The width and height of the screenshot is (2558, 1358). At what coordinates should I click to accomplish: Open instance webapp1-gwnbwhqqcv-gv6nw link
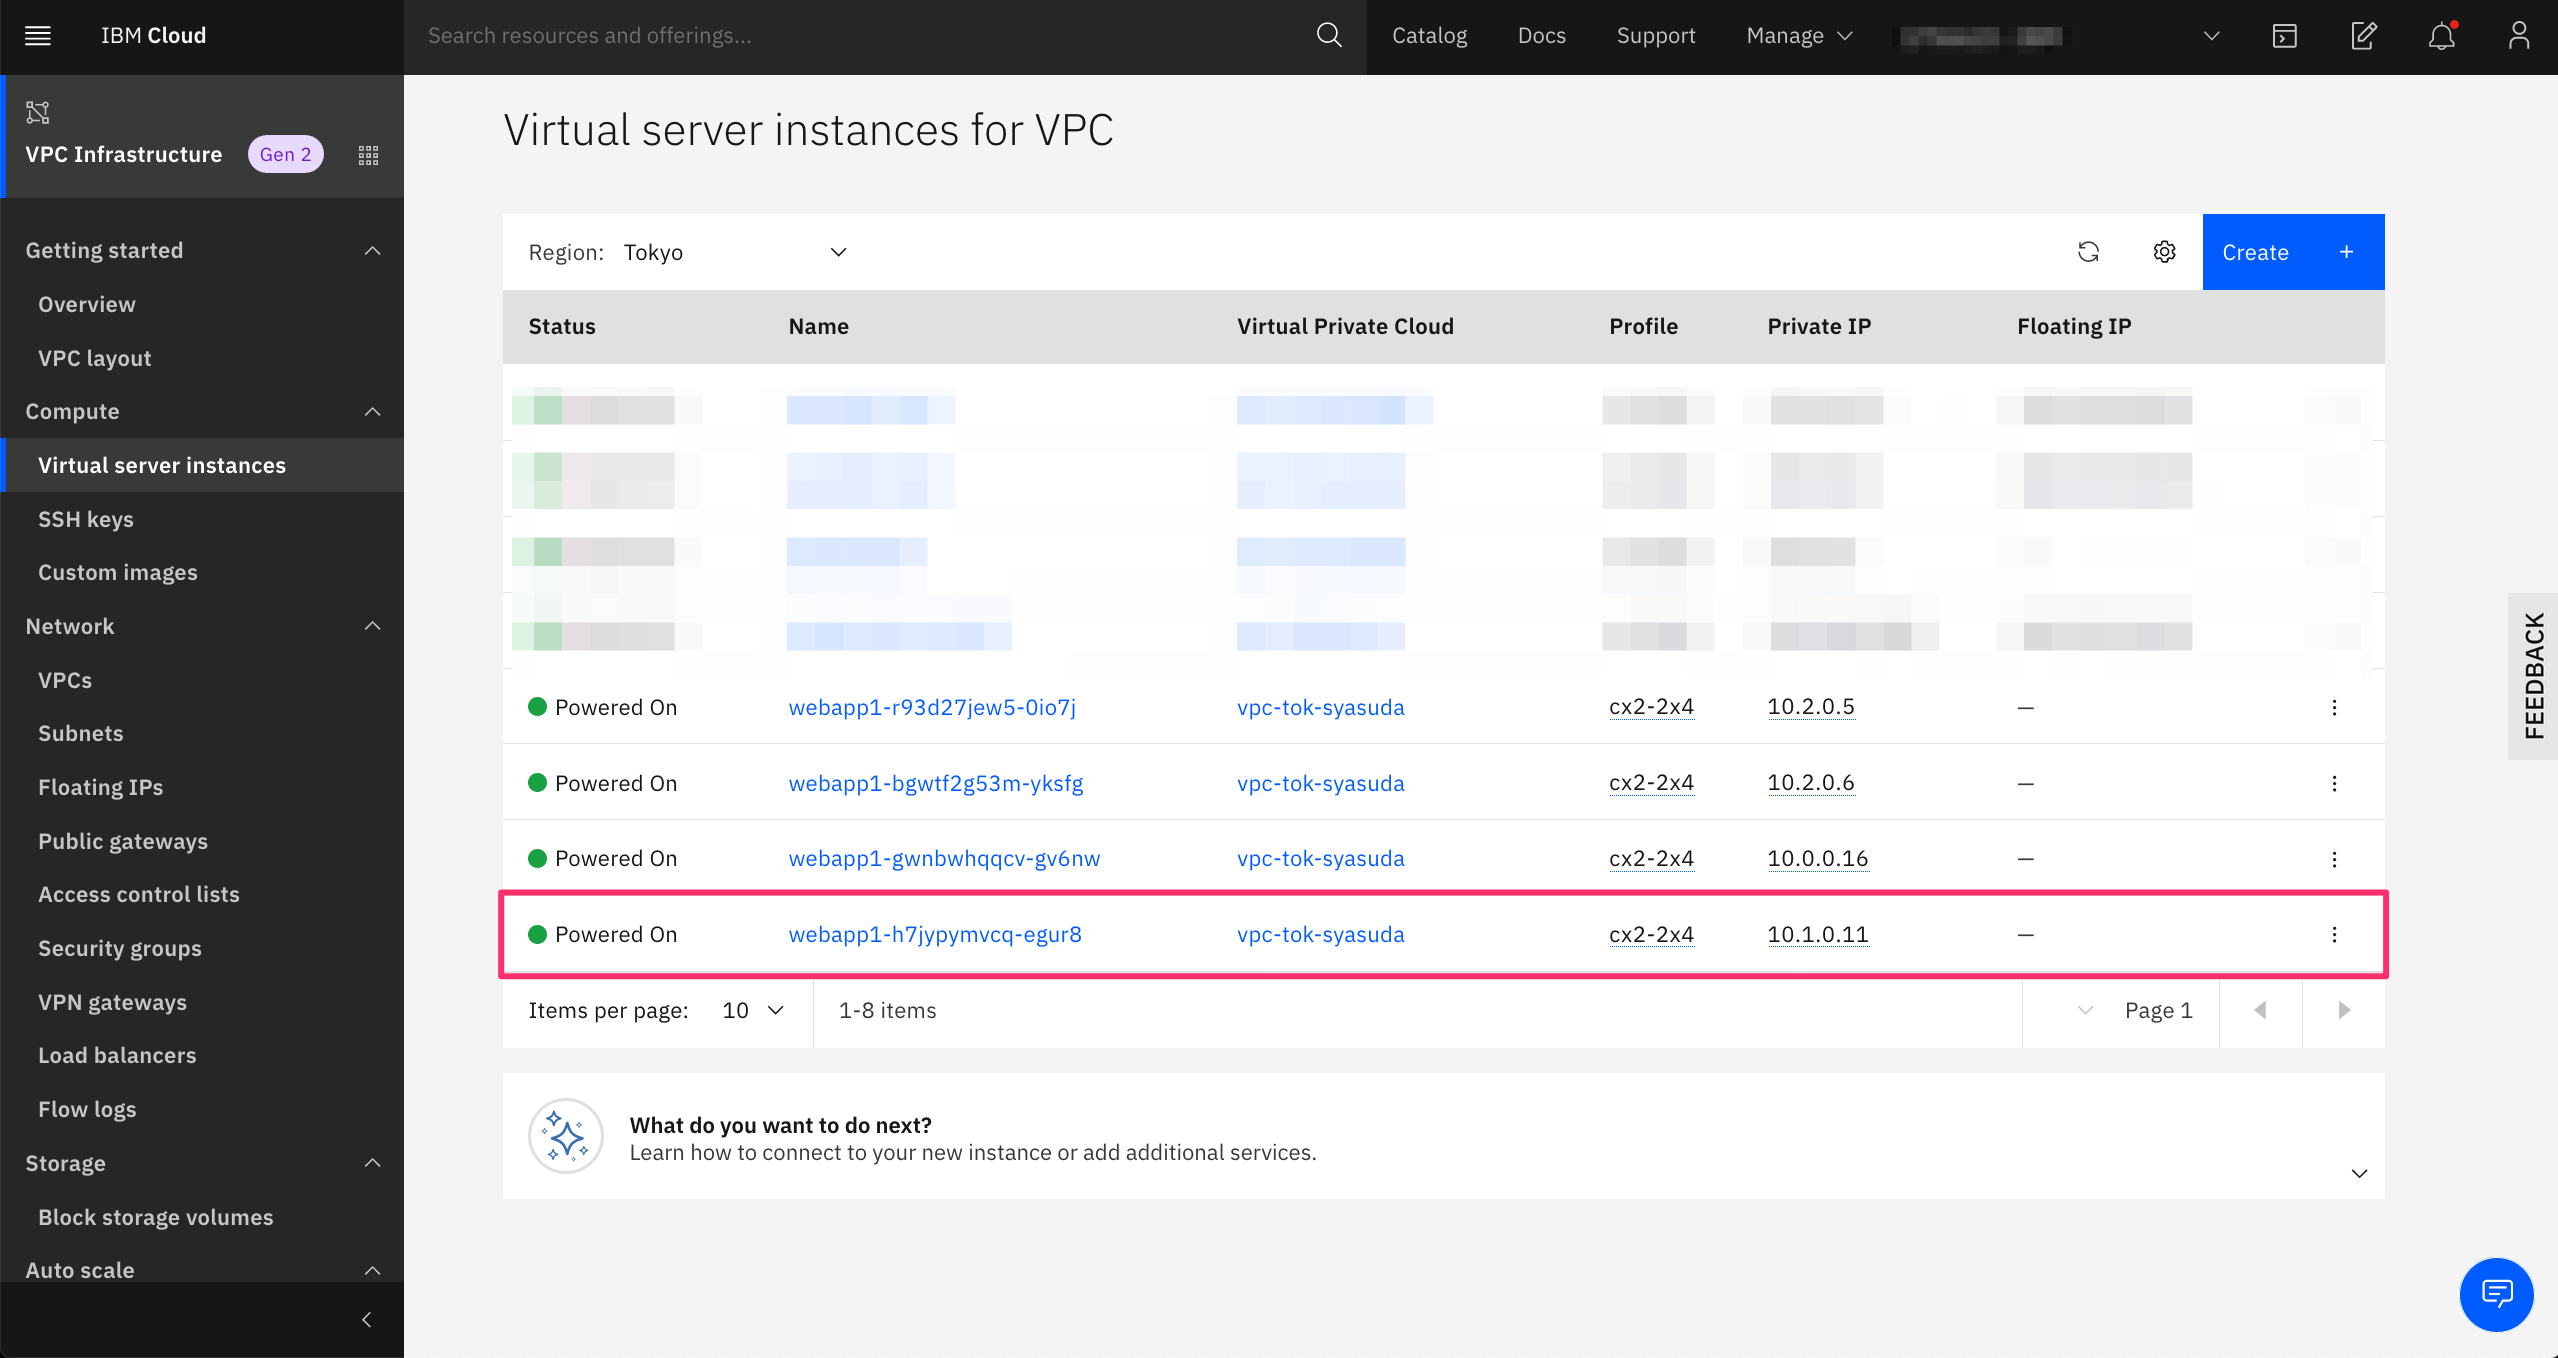(x=943, y=858)
